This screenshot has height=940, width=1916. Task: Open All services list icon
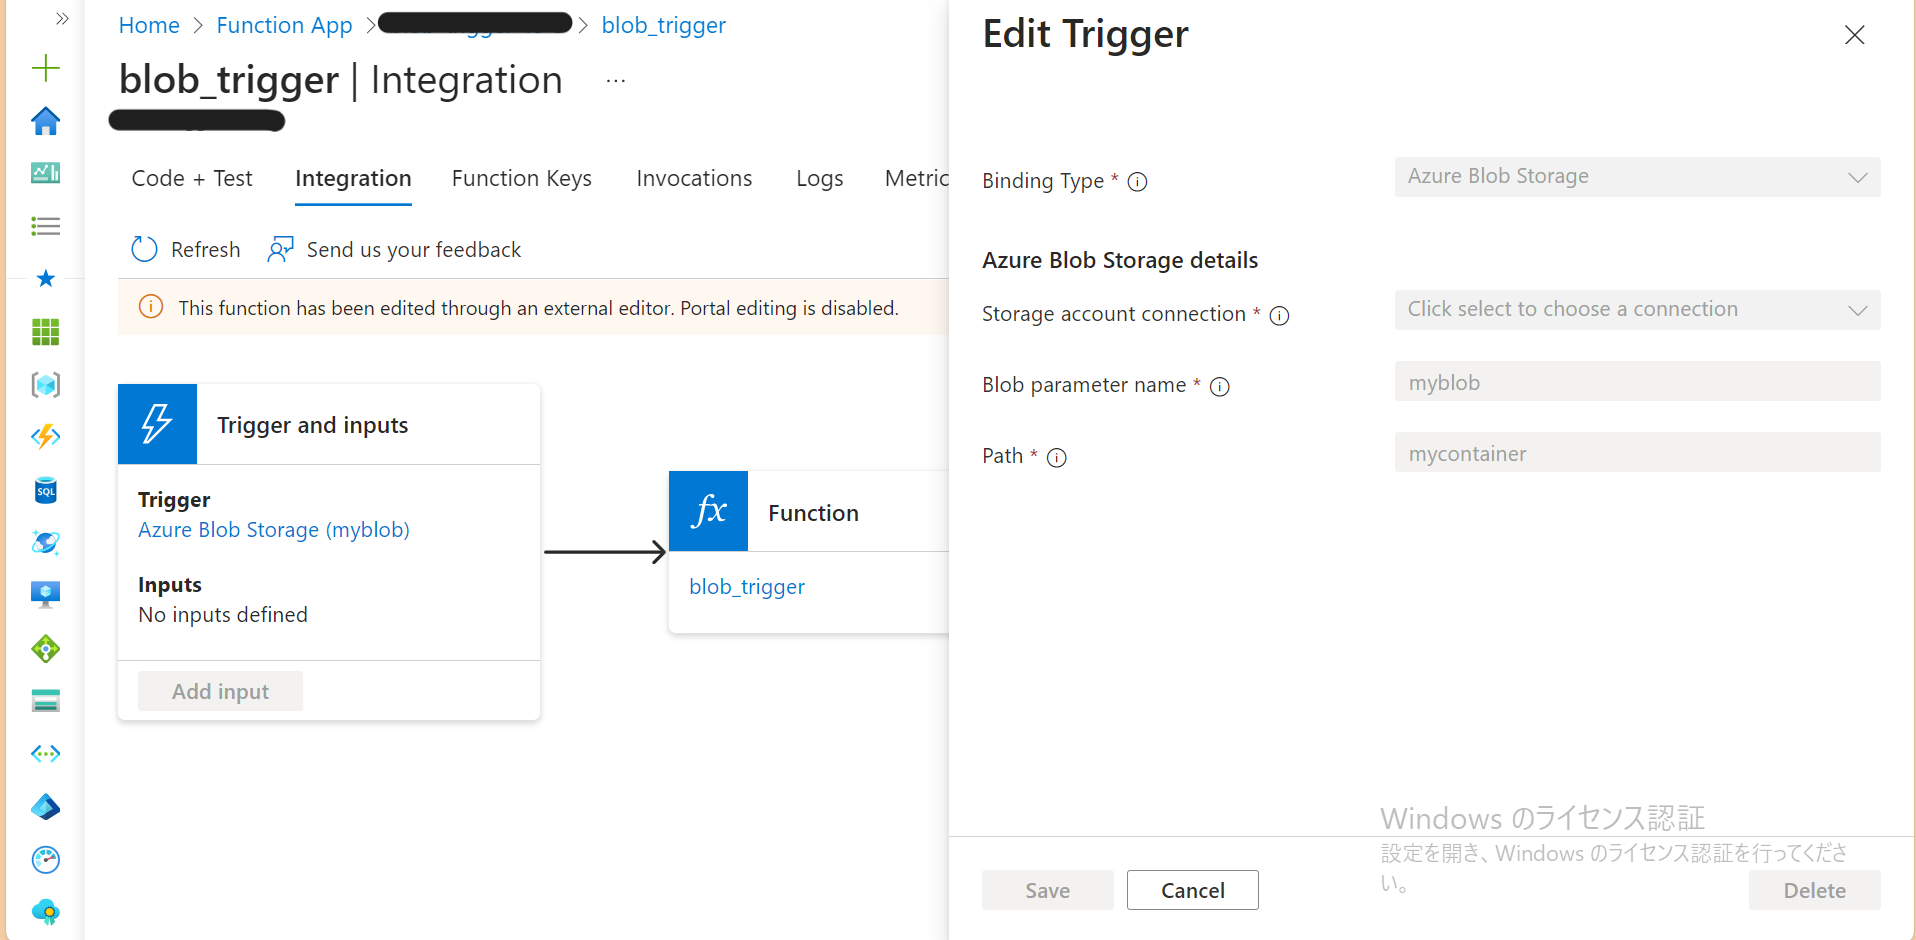click(x=46, y=226)
